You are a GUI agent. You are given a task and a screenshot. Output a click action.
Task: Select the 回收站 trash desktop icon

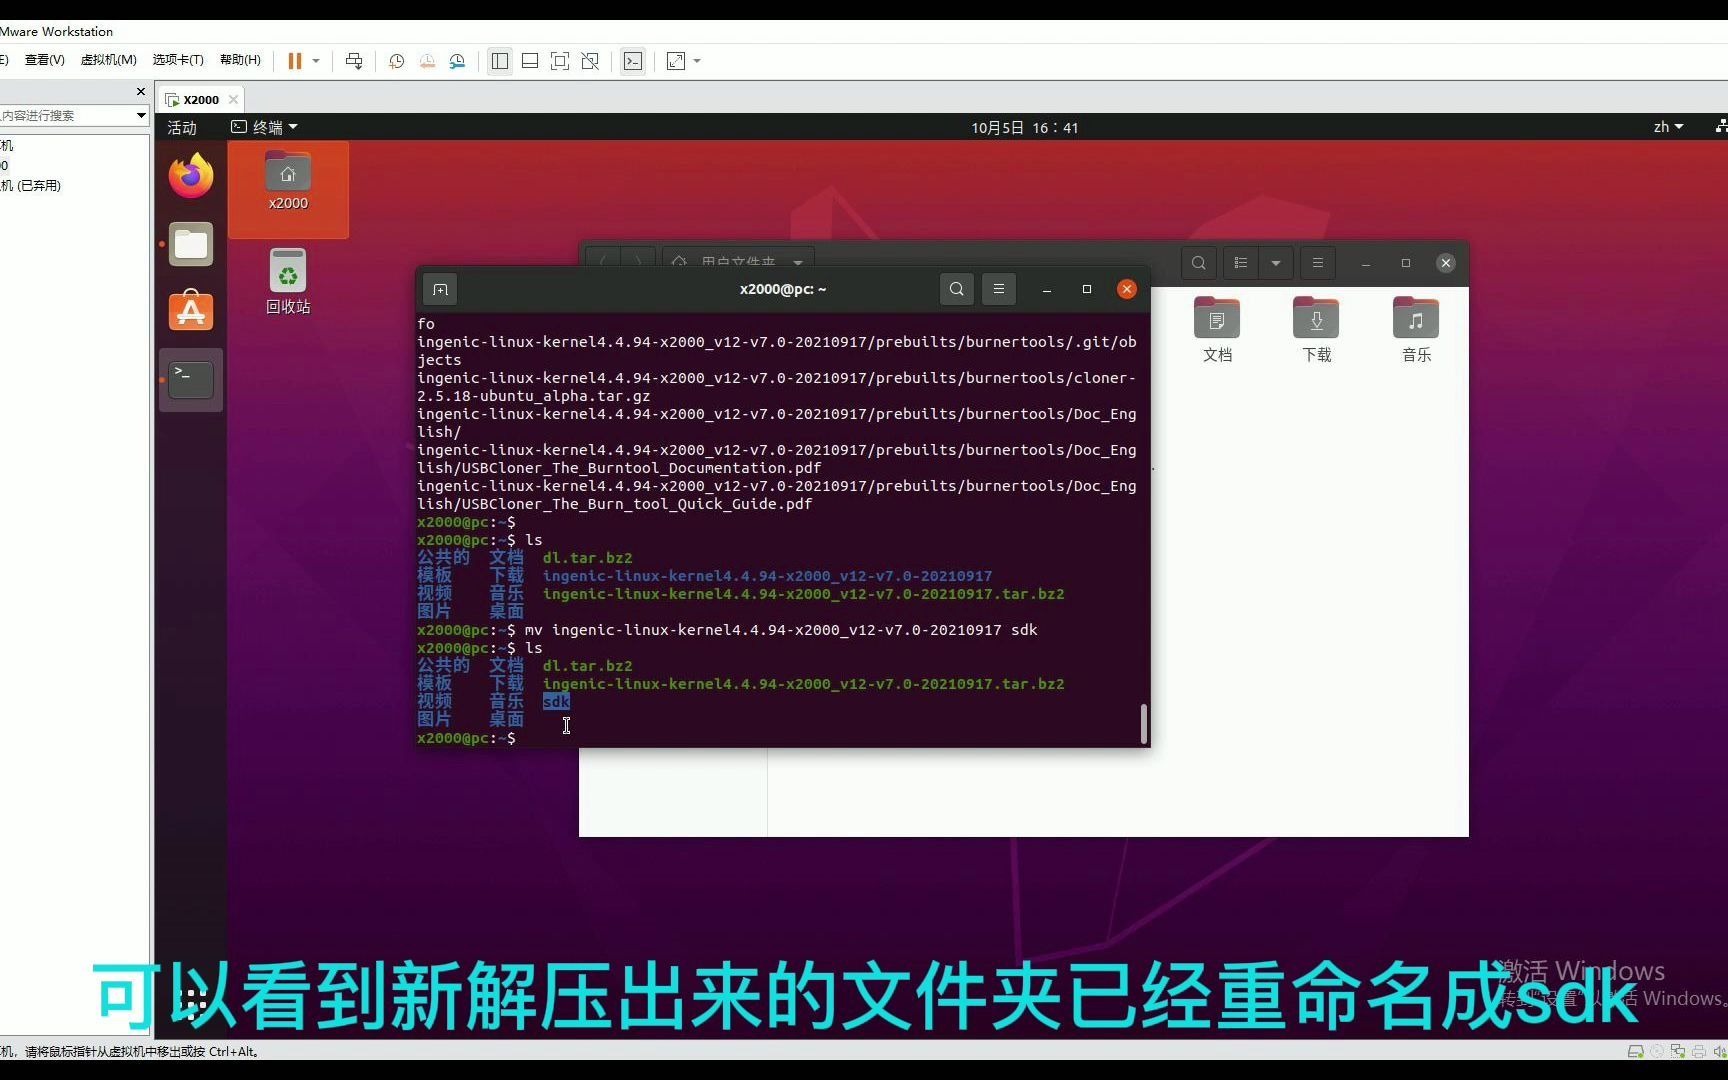[x=288, y=282]
